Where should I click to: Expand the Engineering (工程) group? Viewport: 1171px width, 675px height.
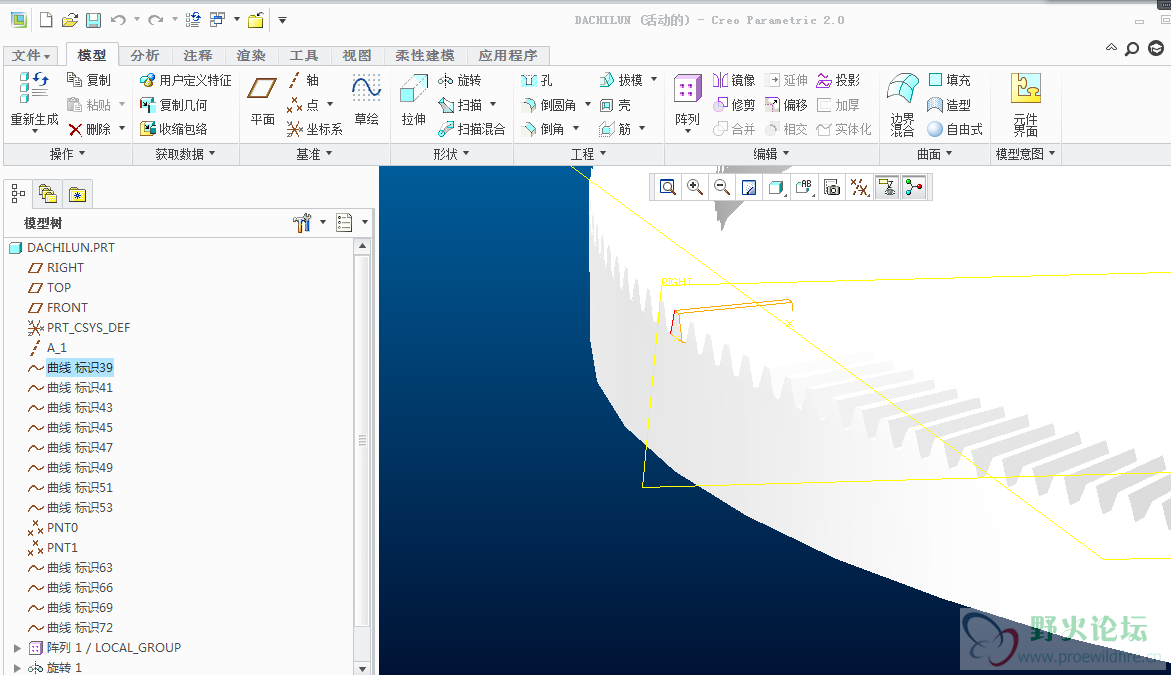(588, 154)
